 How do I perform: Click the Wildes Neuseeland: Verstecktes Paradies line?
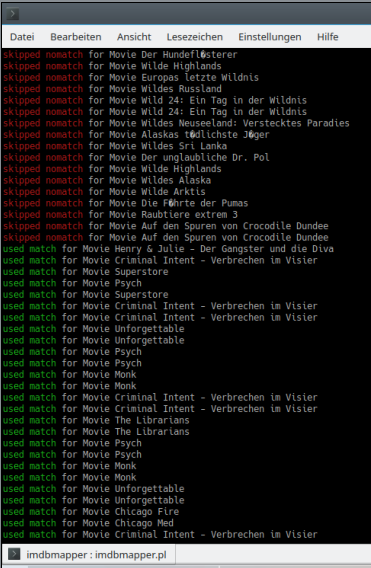176,123
